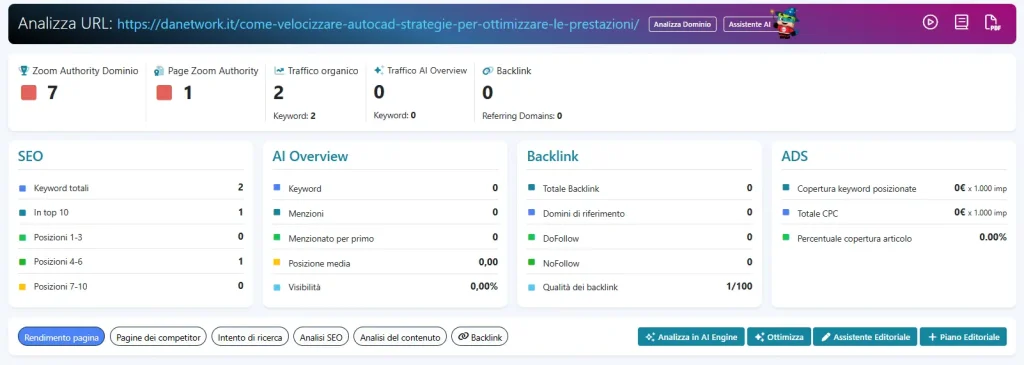
Task: Click the Menzionato per primo row
Action: (x=385, y=238)
